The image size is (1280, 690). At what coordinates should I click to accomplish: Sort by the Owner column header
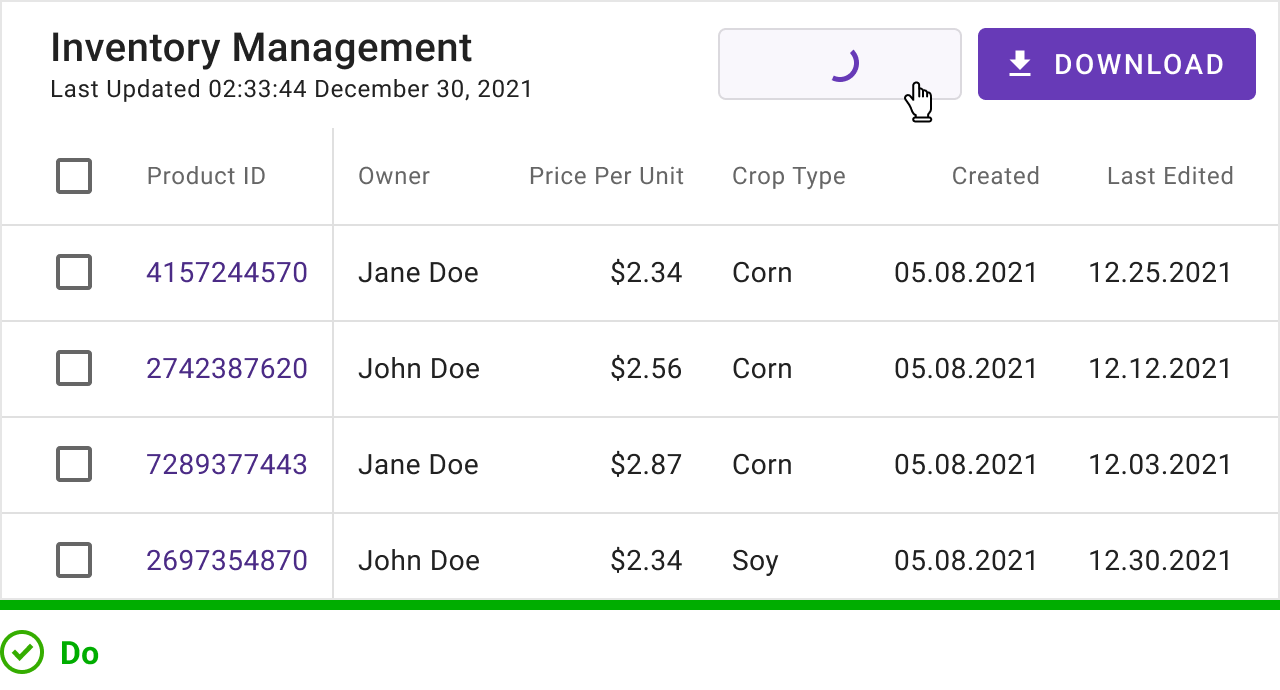[x=394, y=176]
